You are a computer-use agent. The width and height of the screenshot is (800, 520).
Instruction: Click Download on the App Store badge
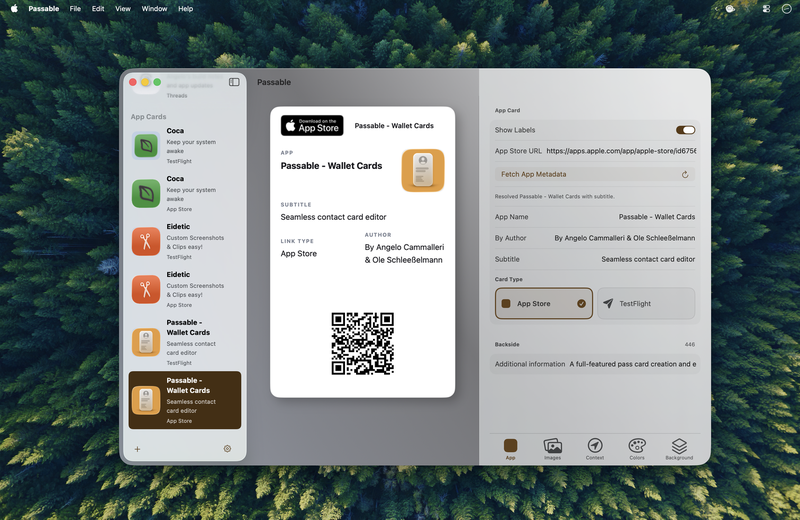[x=312, y=126]
